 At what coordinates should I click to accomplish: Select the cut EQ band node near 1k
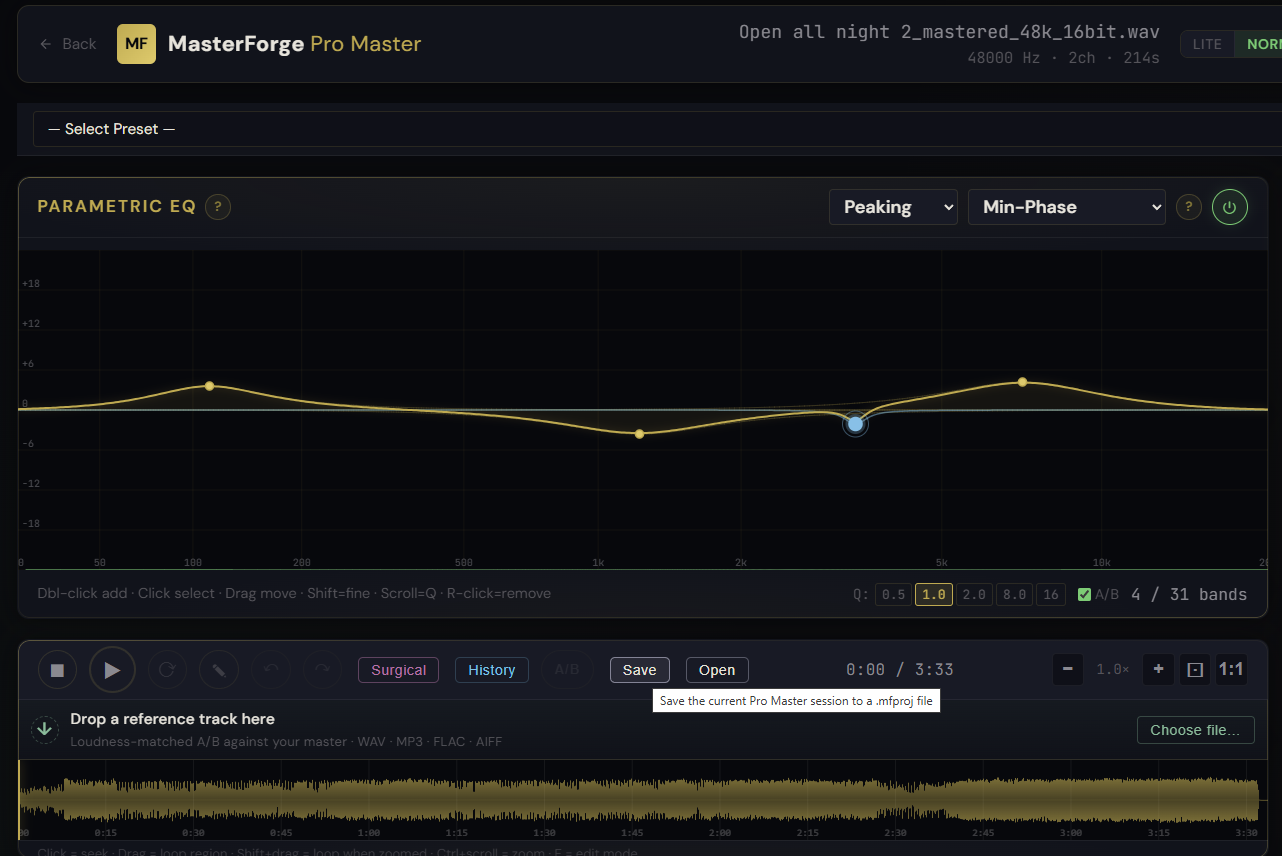coord(639,433)
